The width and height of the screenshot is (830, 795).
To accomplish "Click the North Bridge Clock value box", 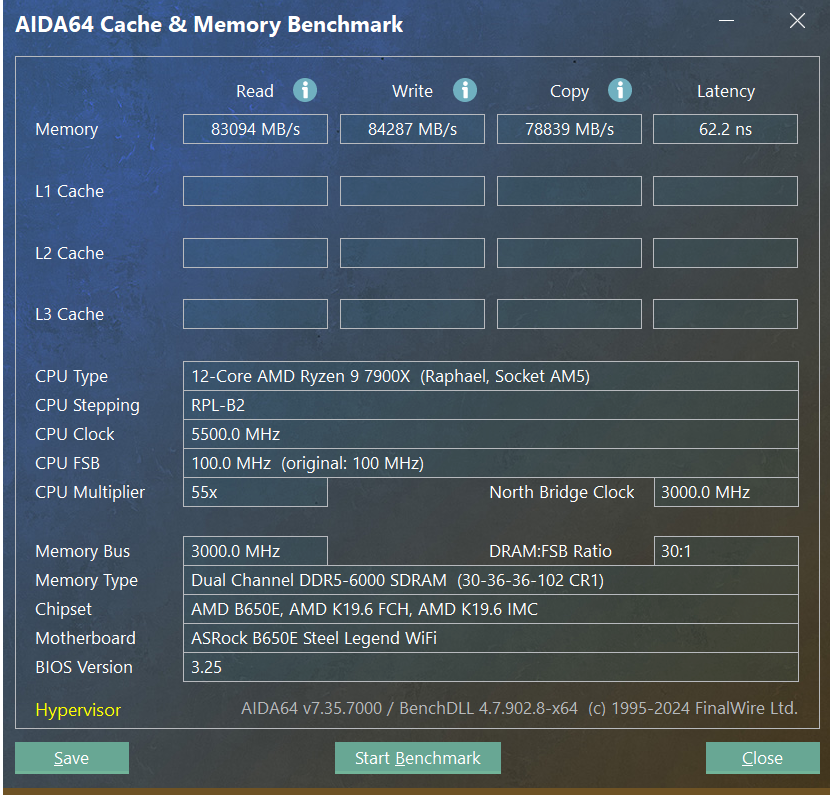I will pos(726,492).
